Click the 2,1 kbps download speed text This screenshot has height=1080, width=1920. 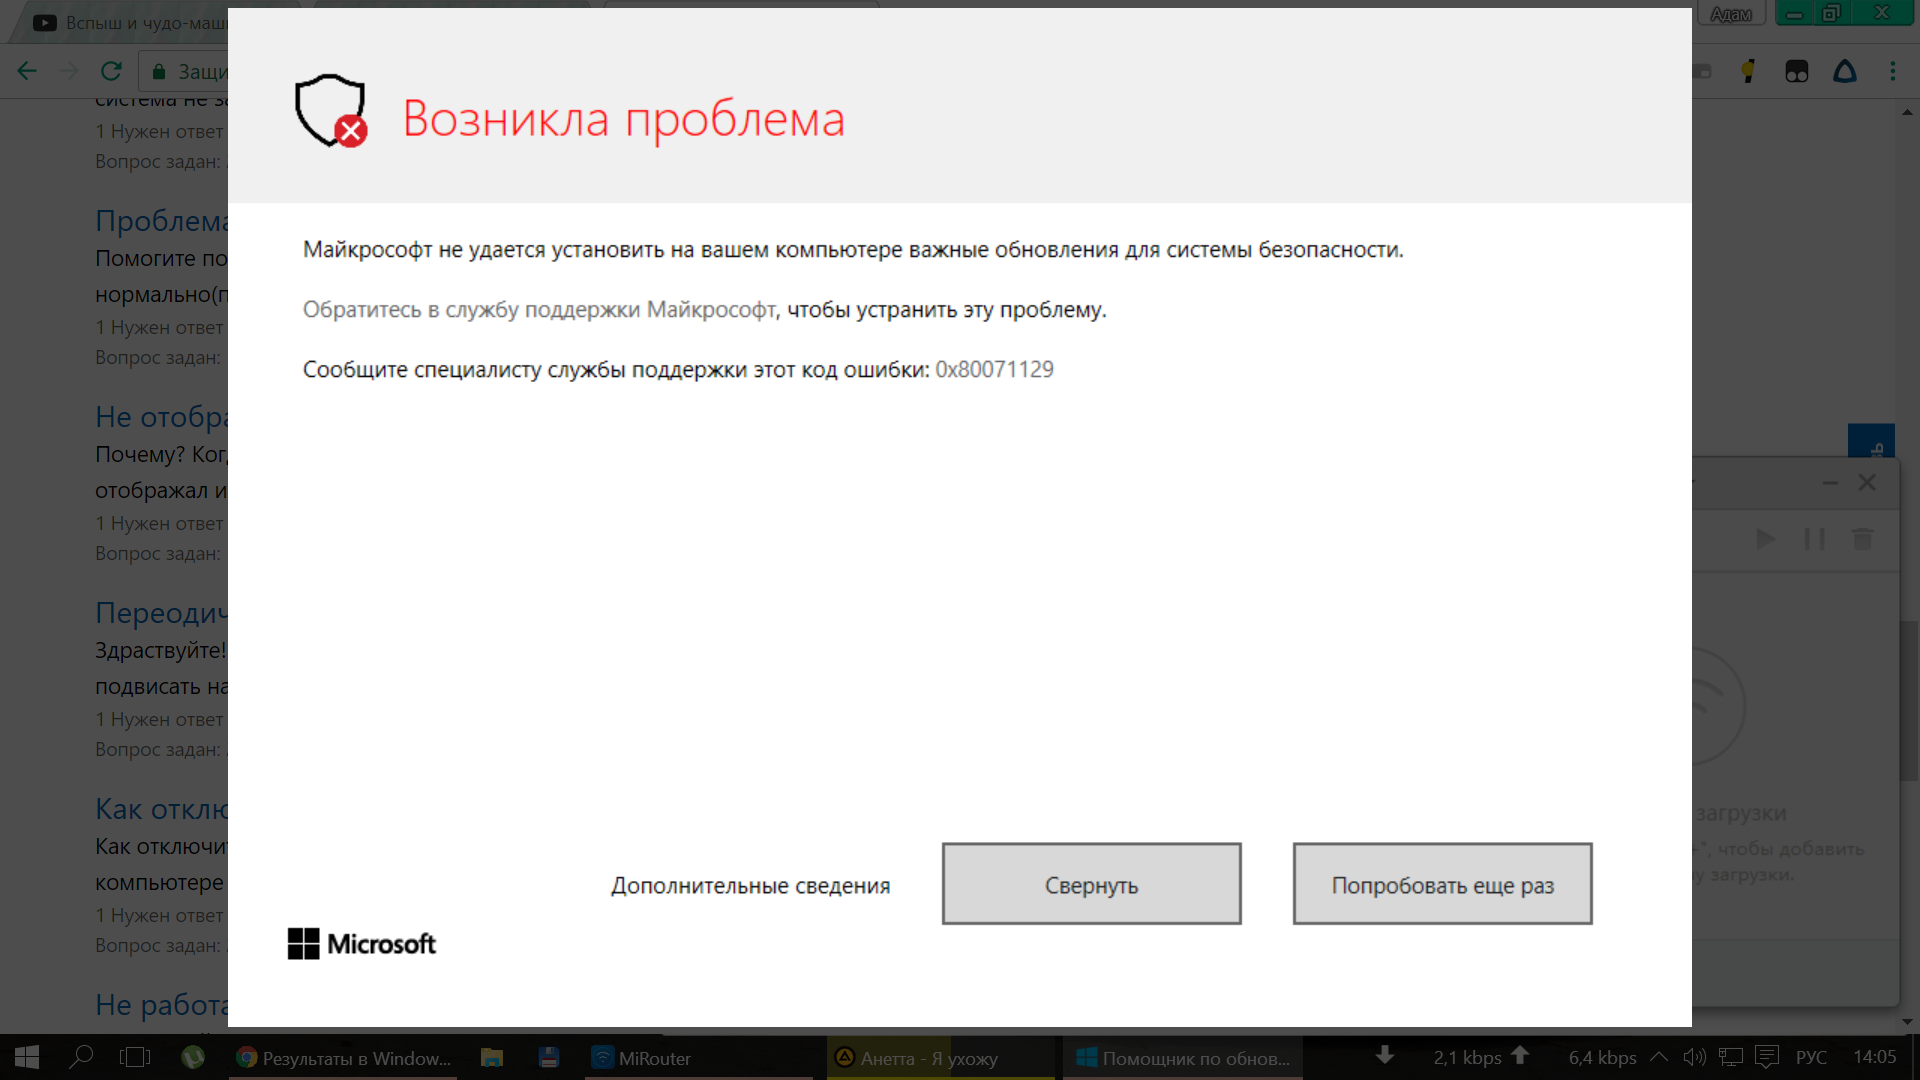pyautogui.click(x=1467, y=1058)
